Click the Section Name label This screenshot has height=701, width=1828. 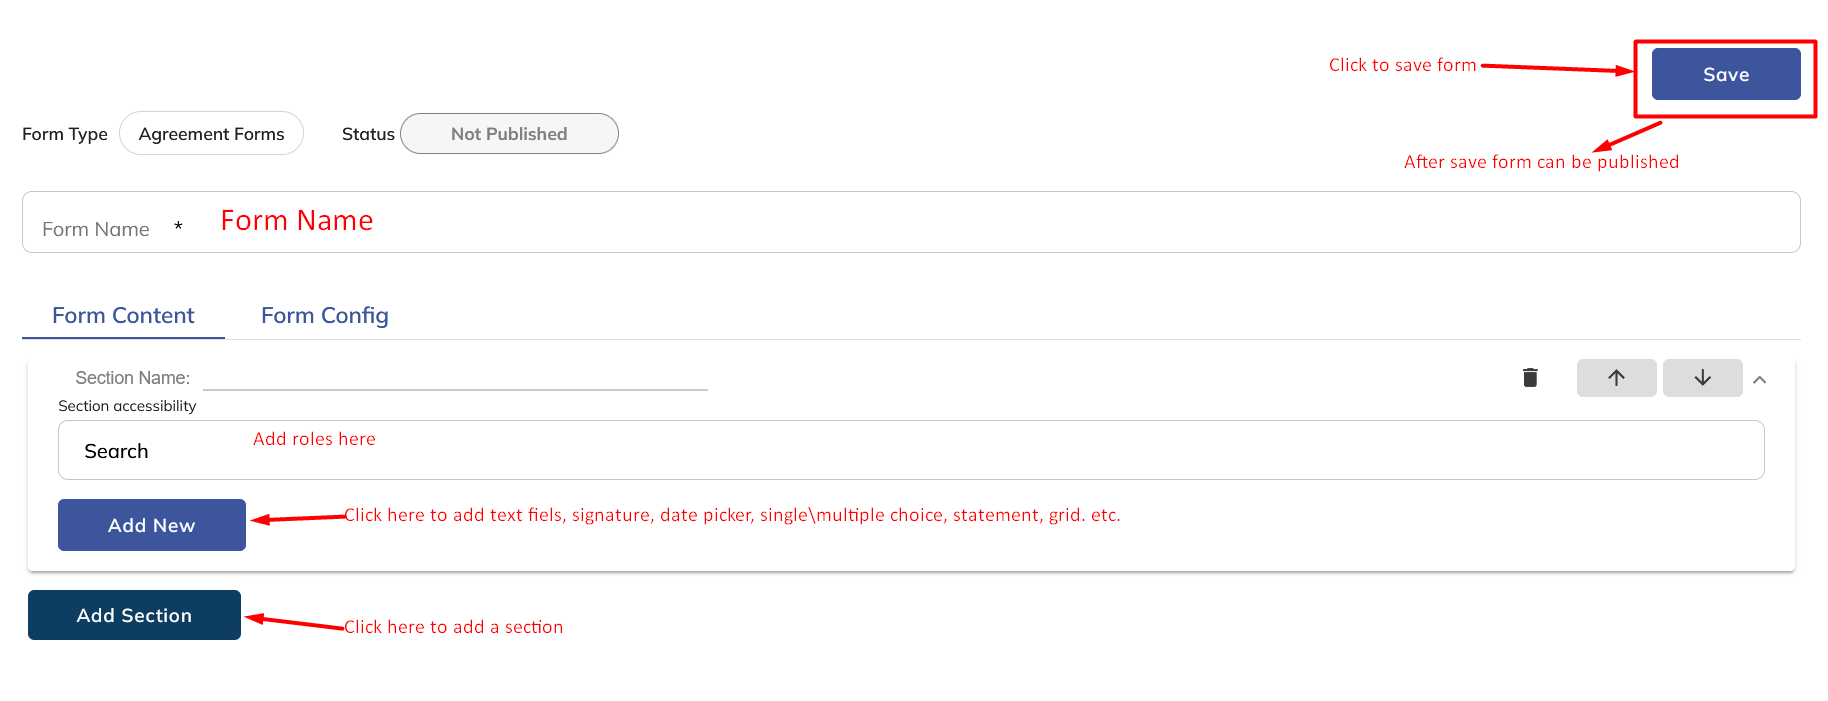[132, 378]
